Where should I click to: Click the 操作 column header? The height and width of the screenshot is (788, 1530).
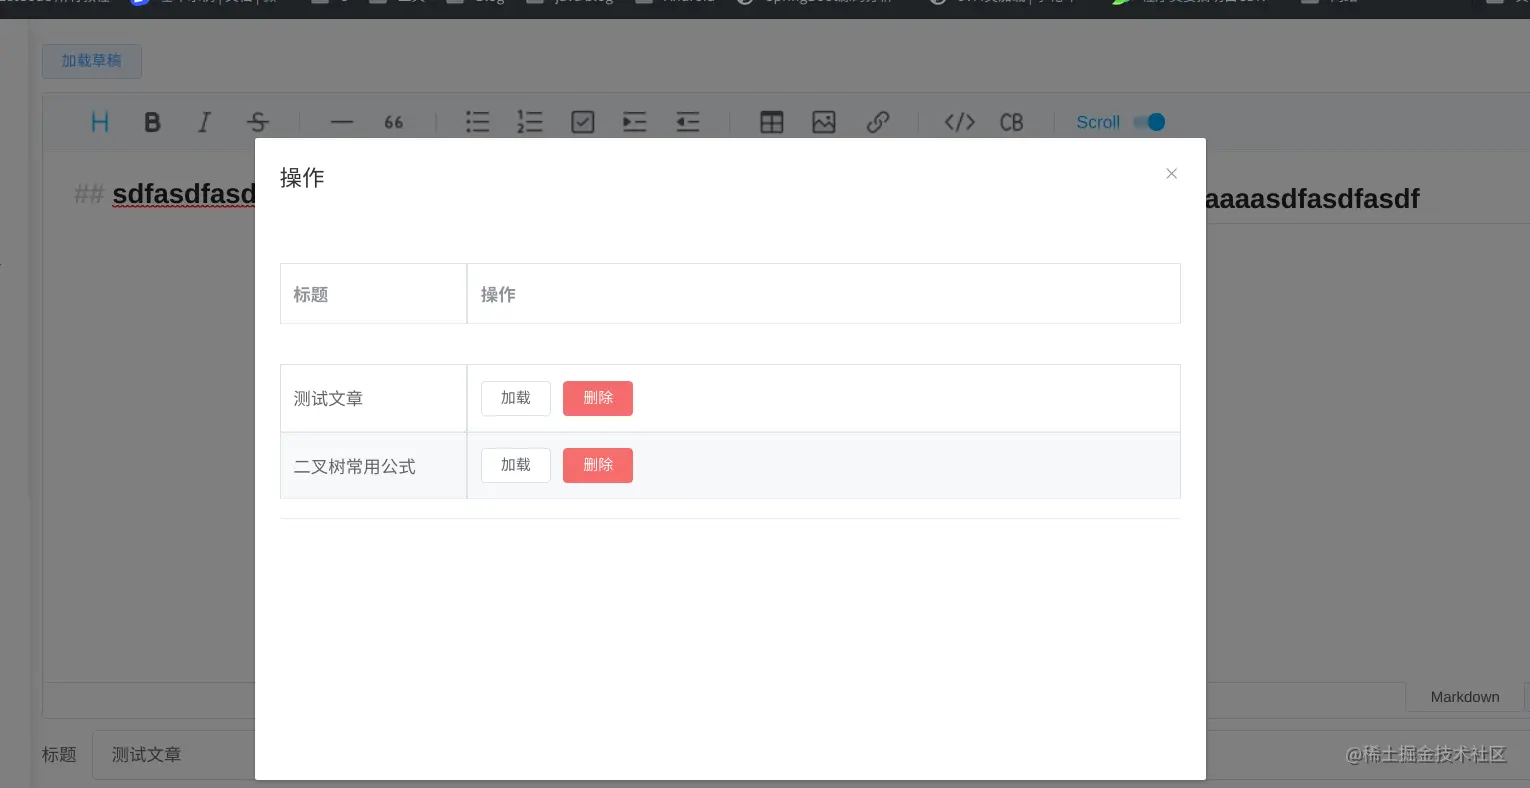click(824, 294)
